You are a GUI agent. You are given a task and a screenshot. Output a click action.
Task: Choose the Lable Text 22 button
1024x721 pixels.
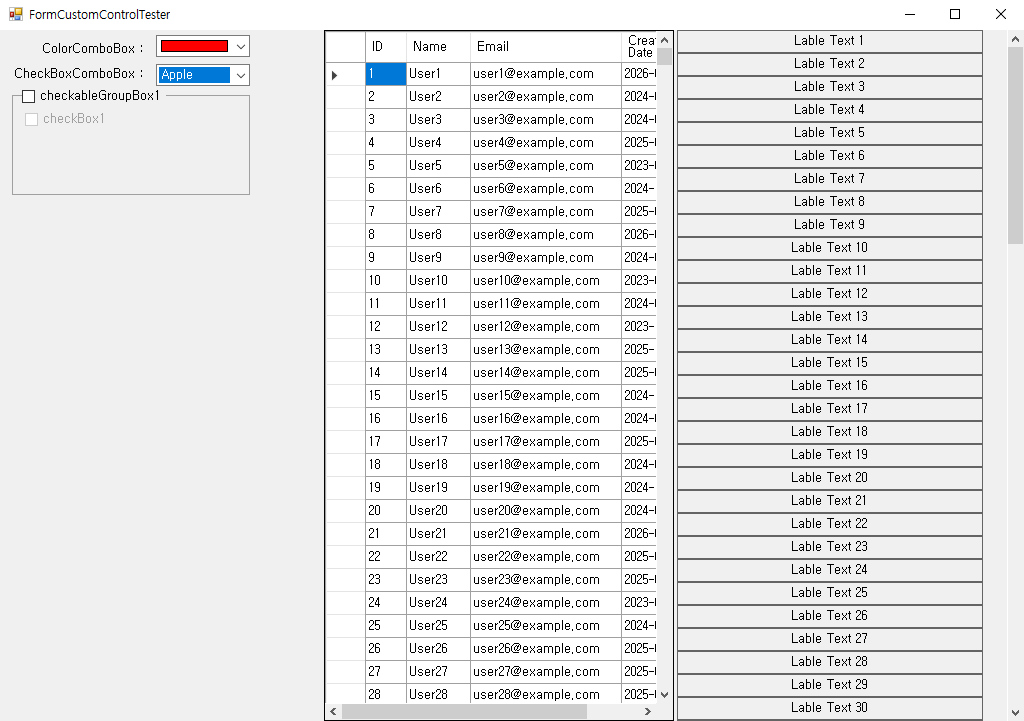(829, 524)
